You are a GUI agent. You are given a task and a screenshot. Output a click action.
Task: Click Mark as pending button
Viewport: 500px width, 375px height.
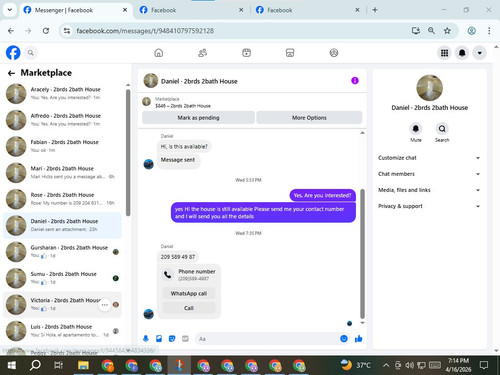tap(198, 118)
